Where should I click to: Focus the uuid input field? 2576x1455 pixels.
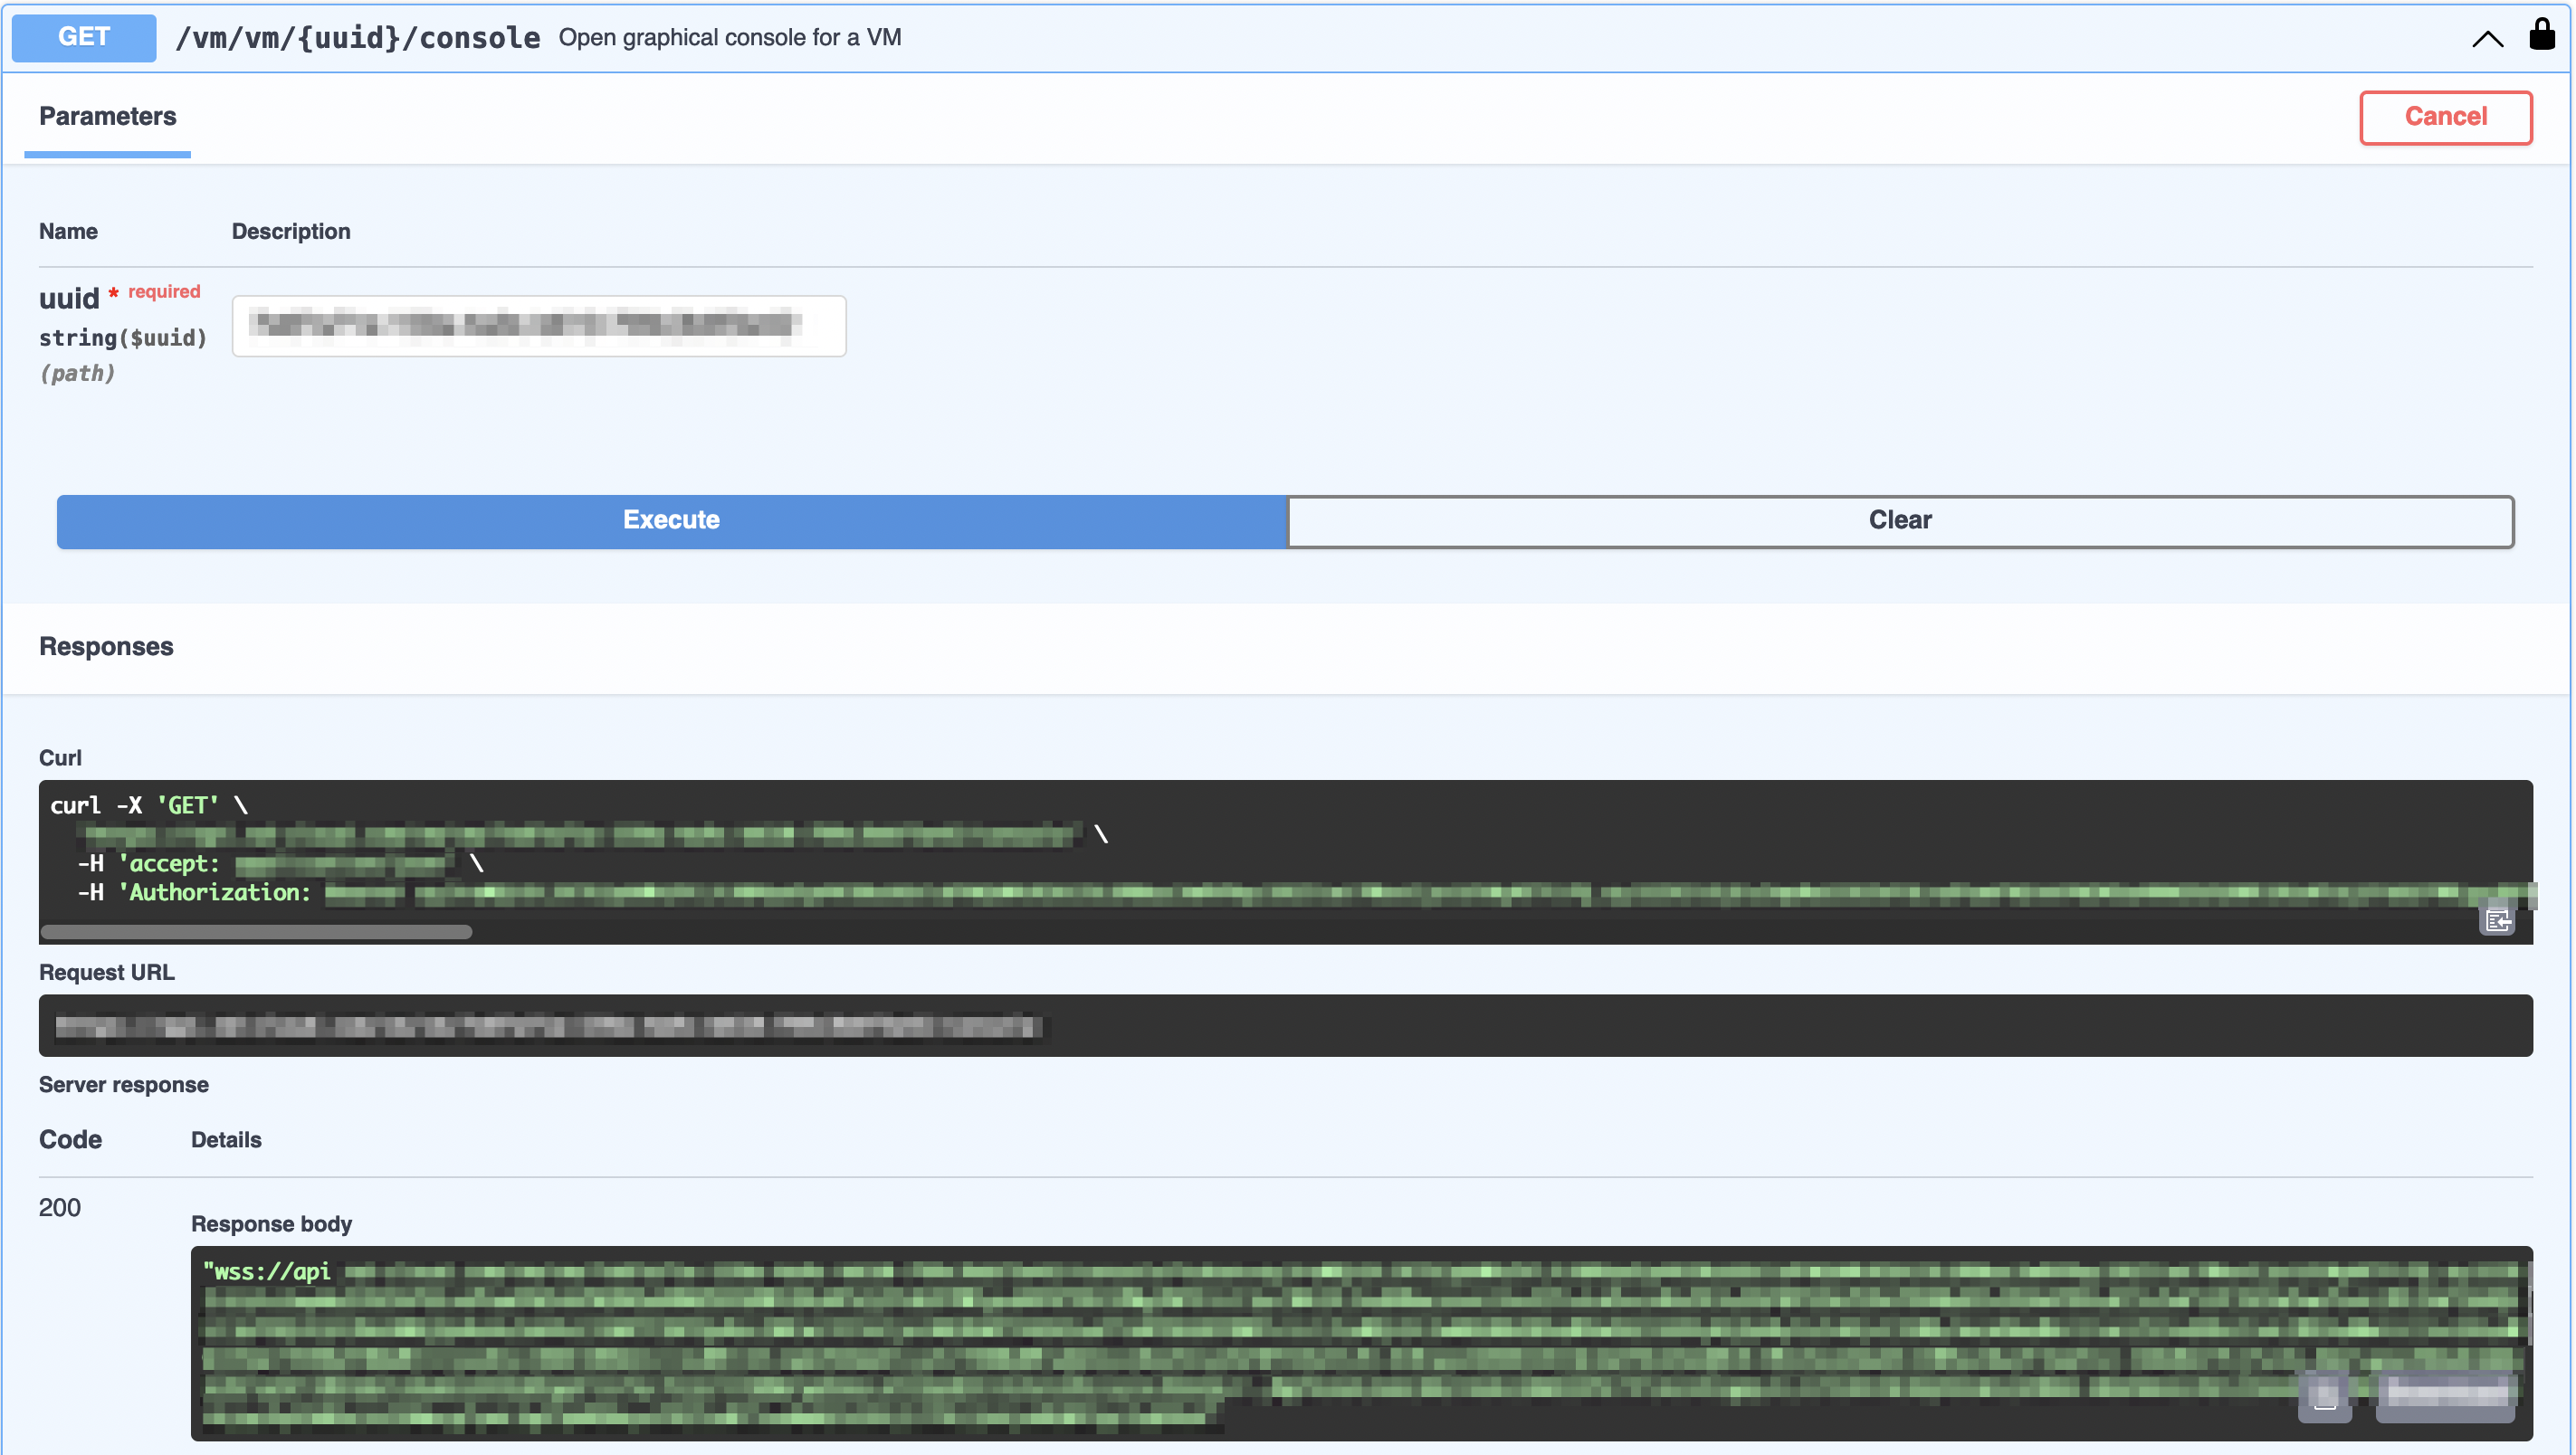pos(538,326)
